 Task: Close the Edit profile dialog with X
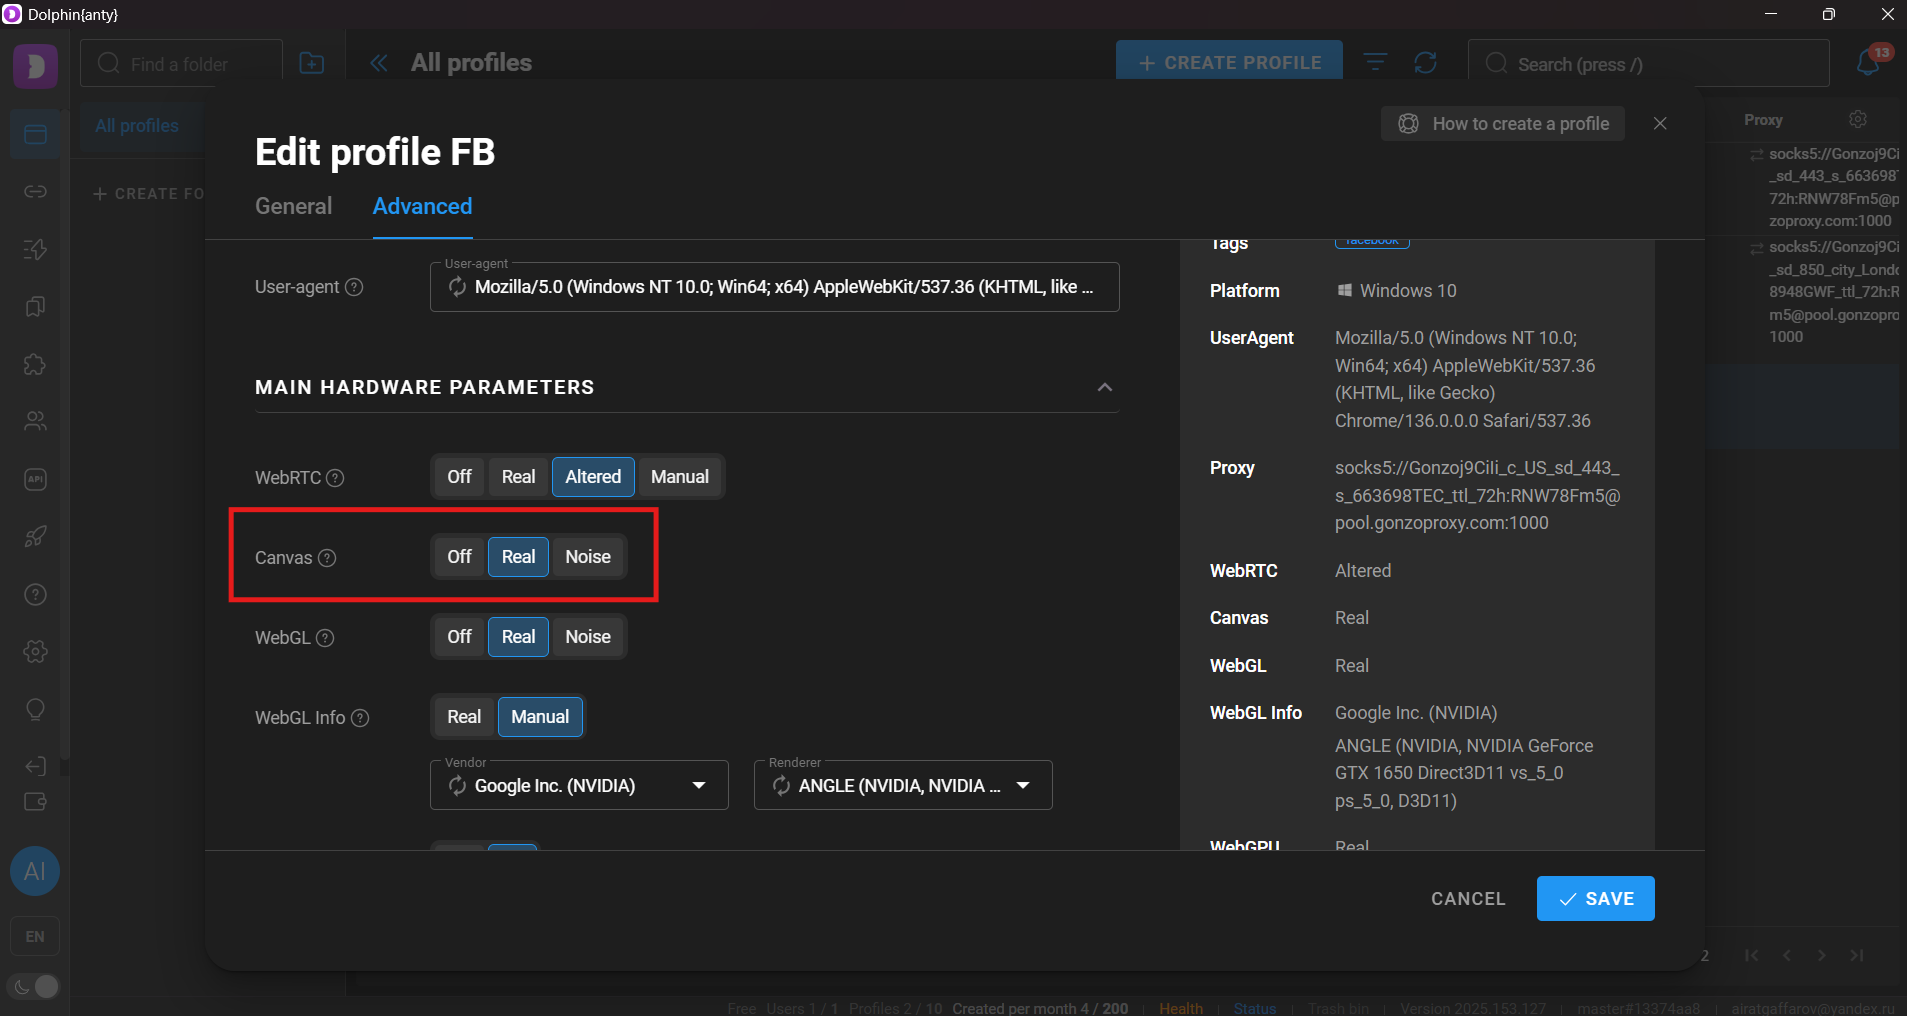pyautogui.click(x=1660, y=124)
